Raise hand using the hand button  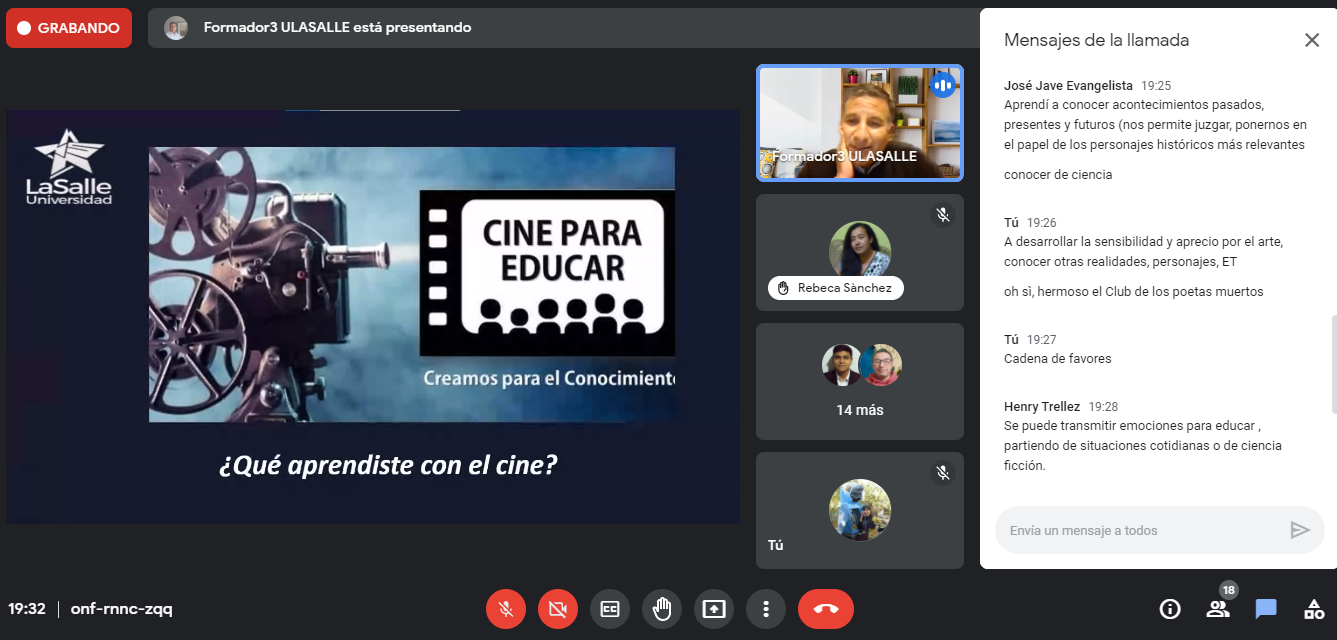(662, 608)
